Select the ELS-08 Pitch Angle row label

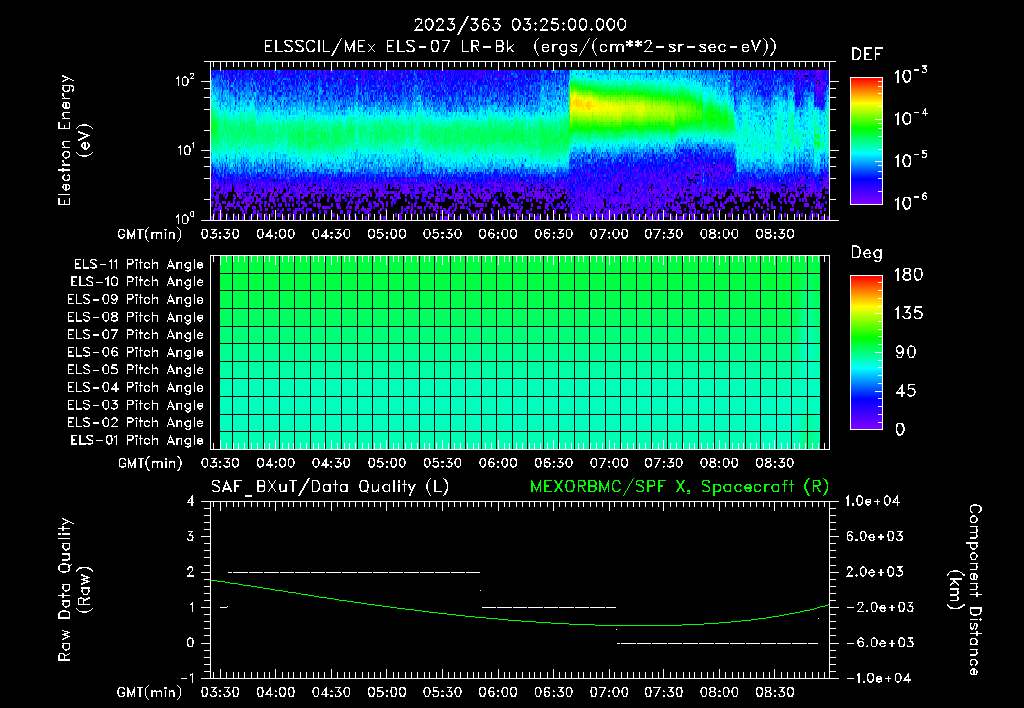pos(136,317)
